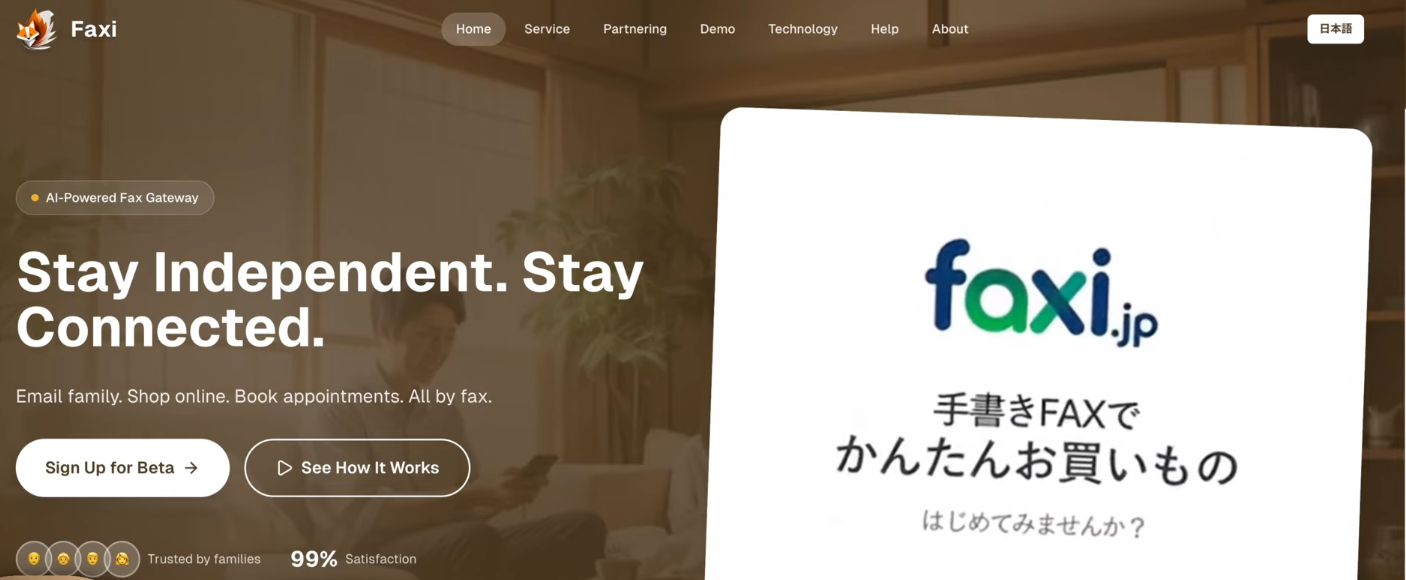
Task: Click the fourth family avatar icon
Action: click(122, 559)
